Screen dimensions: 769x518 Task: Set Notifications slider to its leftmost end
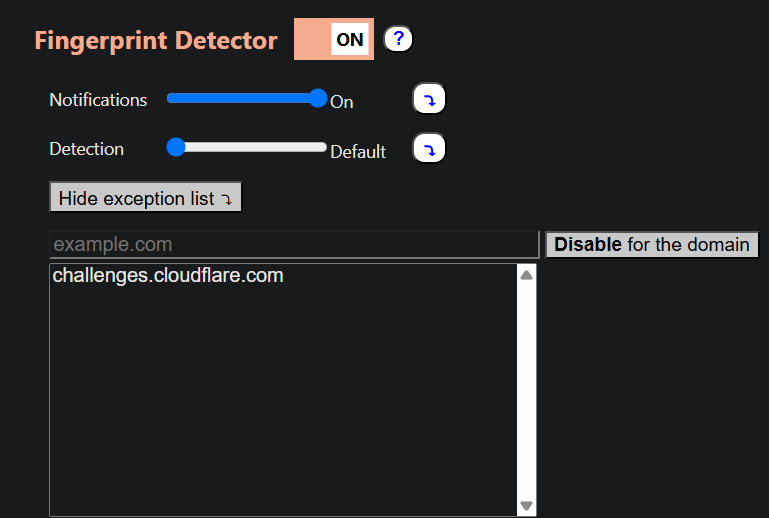point(171,98)
